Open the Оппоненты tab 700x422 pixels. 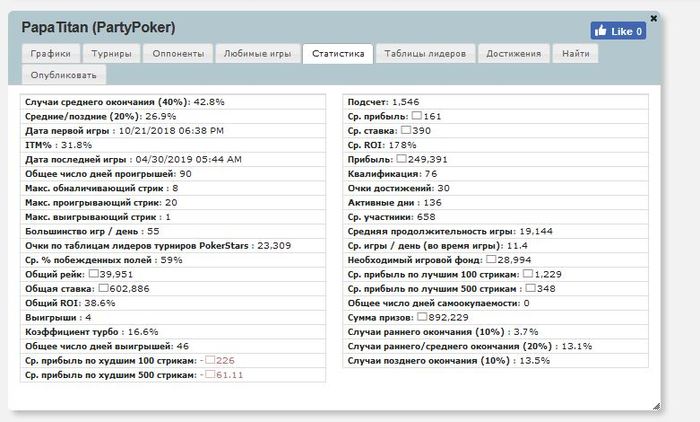[178, 54]
